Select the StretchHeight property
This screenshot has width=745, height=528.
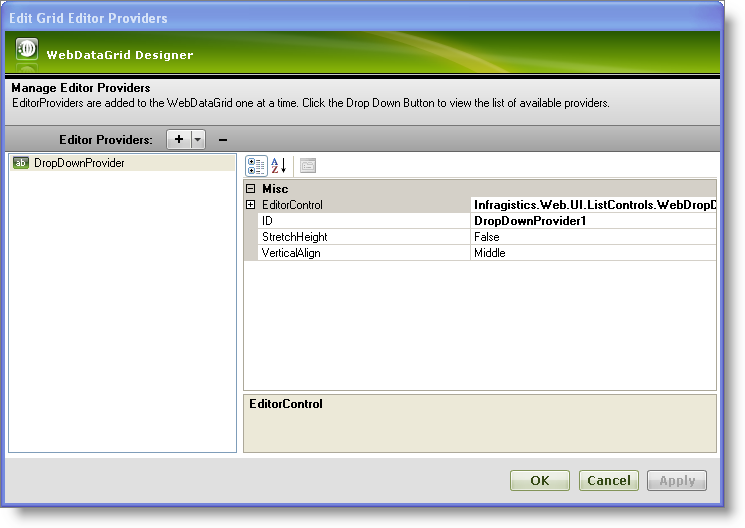coord(363,237)
